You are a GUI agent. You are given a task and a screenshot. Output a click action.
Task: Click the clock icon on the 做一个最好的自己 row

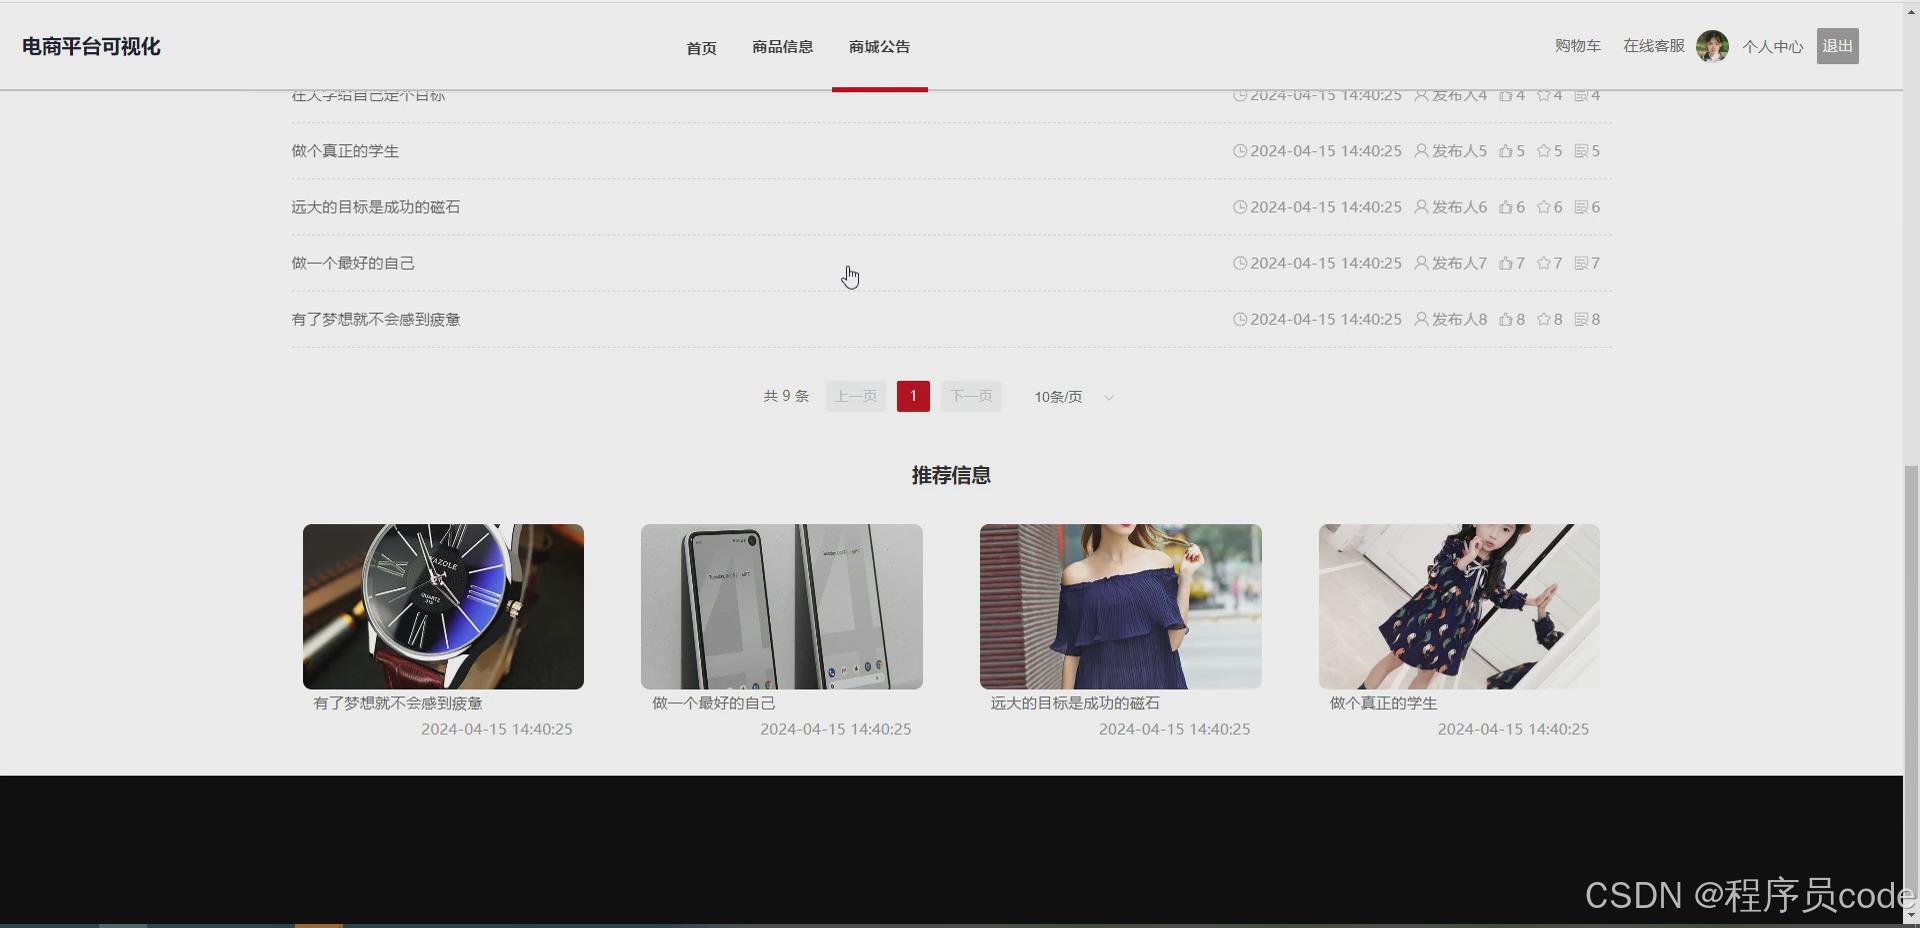(1240, 263)
